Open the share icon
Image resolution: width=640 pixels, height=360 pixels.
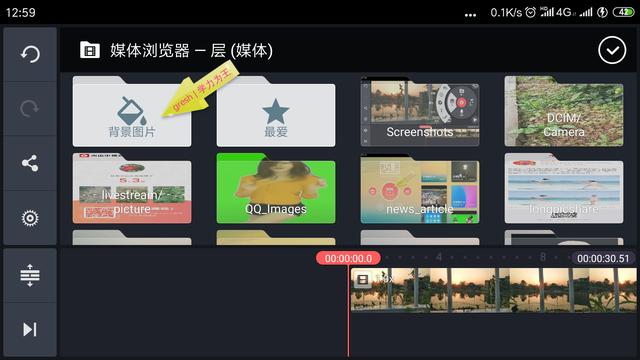point(30,163)
